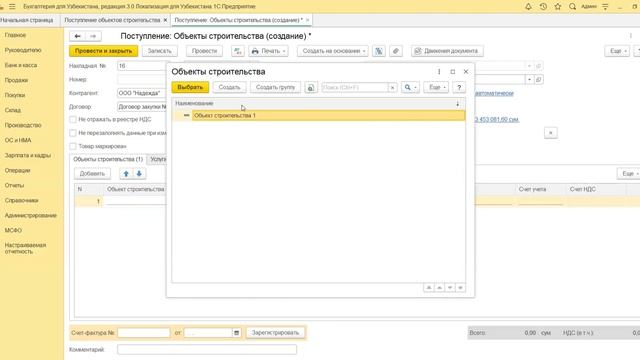Click the open-element icon right of second field
Screen dimensions: 640x360
pos(539,80)
